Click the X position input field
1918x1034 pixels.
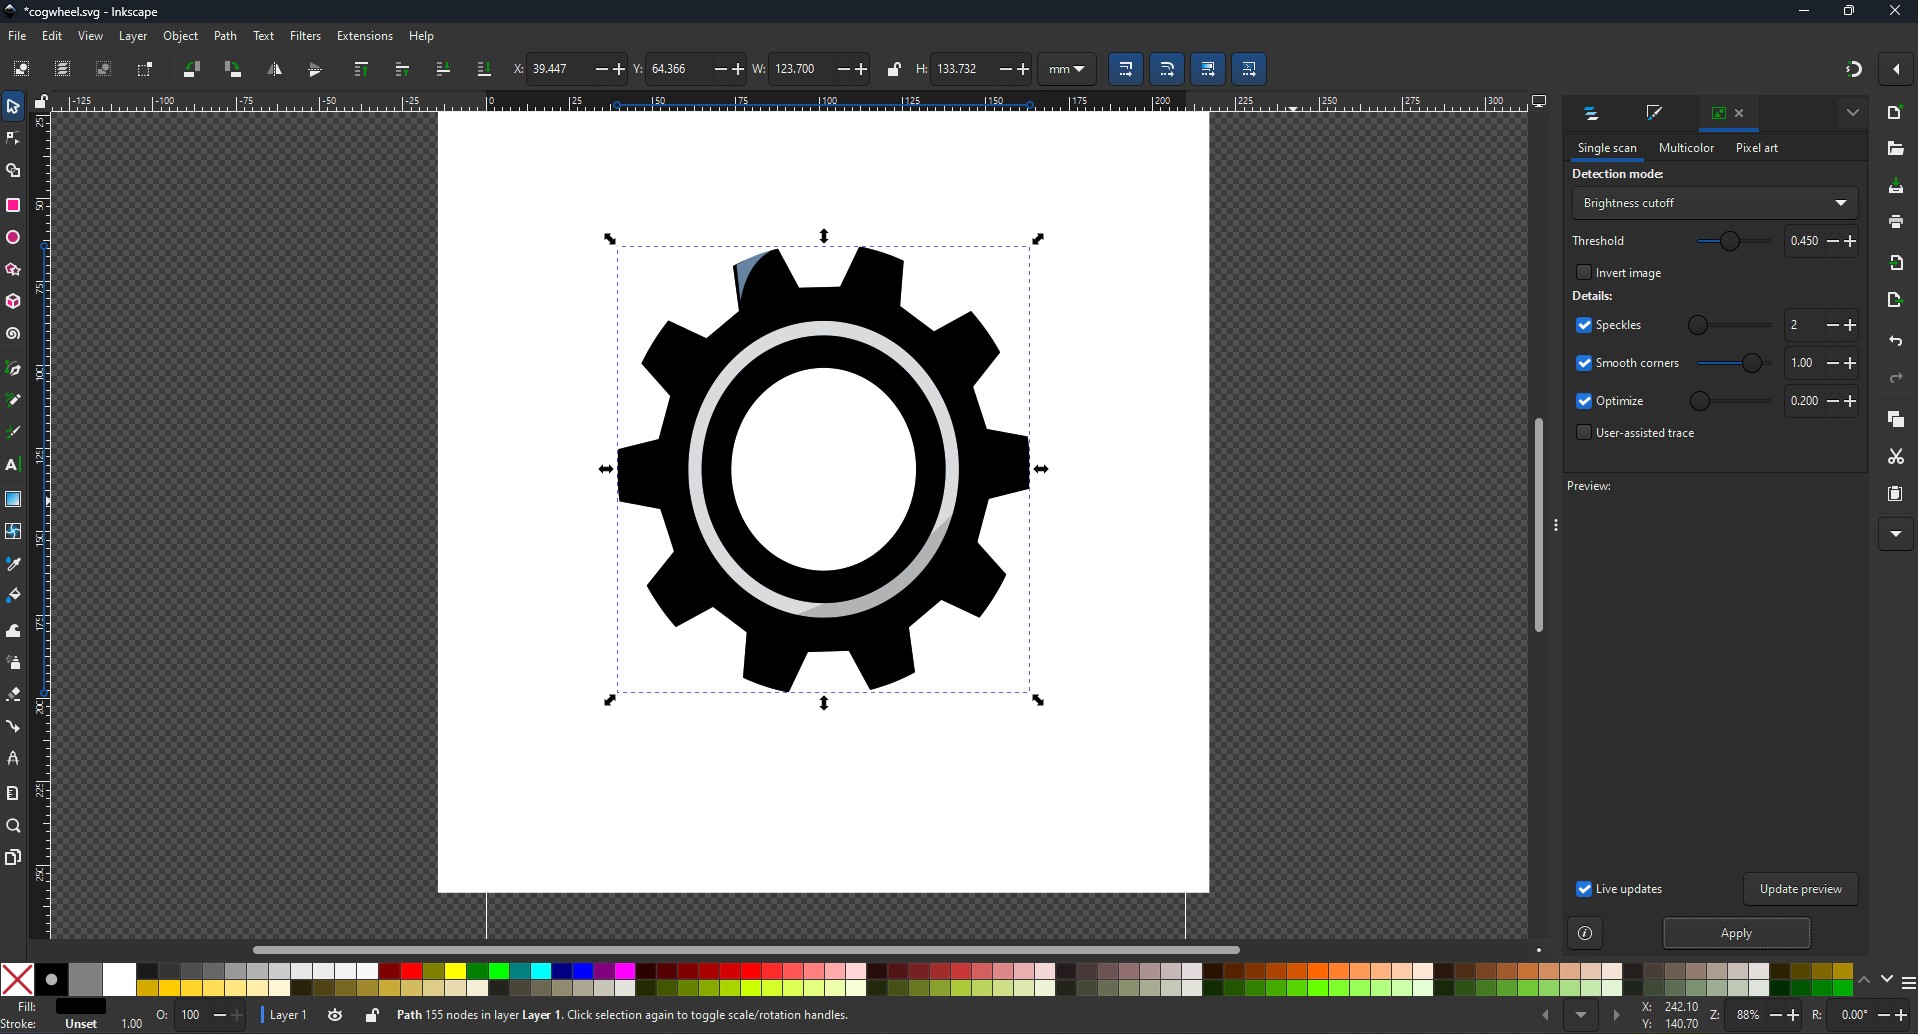[x=560, y=69]
